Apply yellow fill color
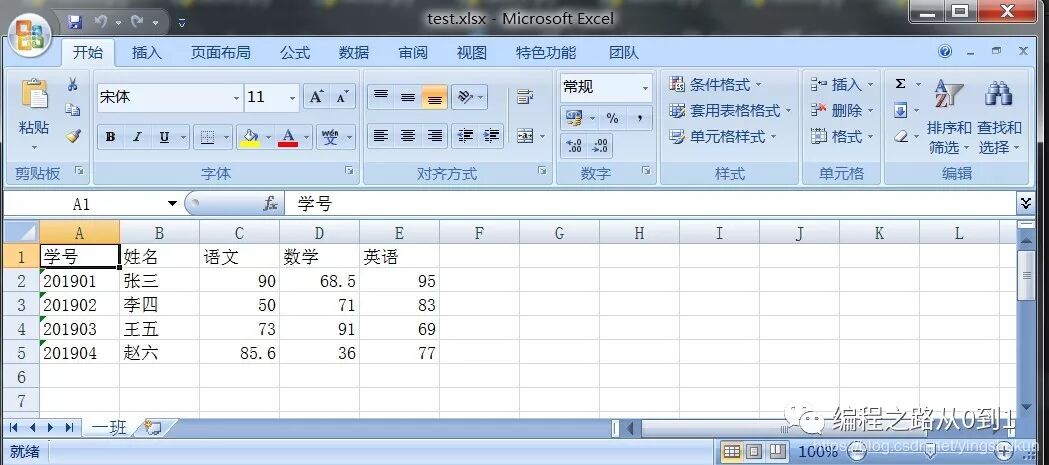1049x465 pixels. coord(251,137)
